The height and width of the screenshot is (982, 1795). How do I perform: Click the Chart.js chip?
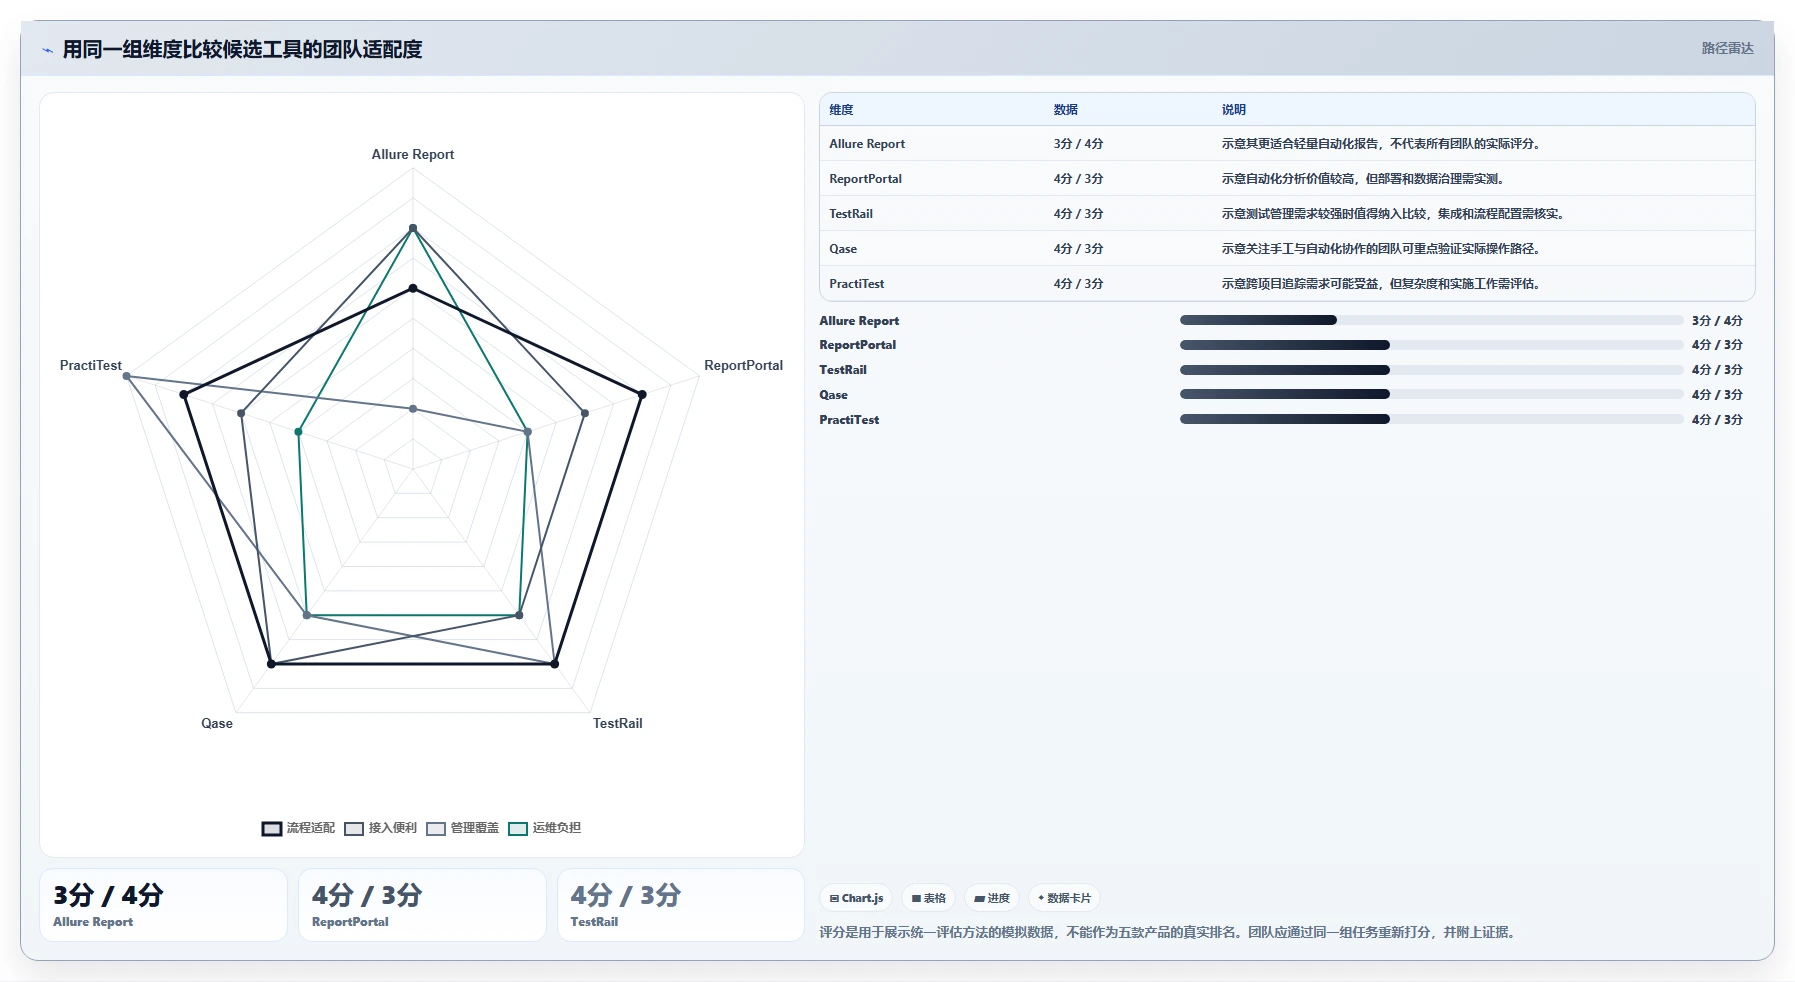[x=857, y=898]
